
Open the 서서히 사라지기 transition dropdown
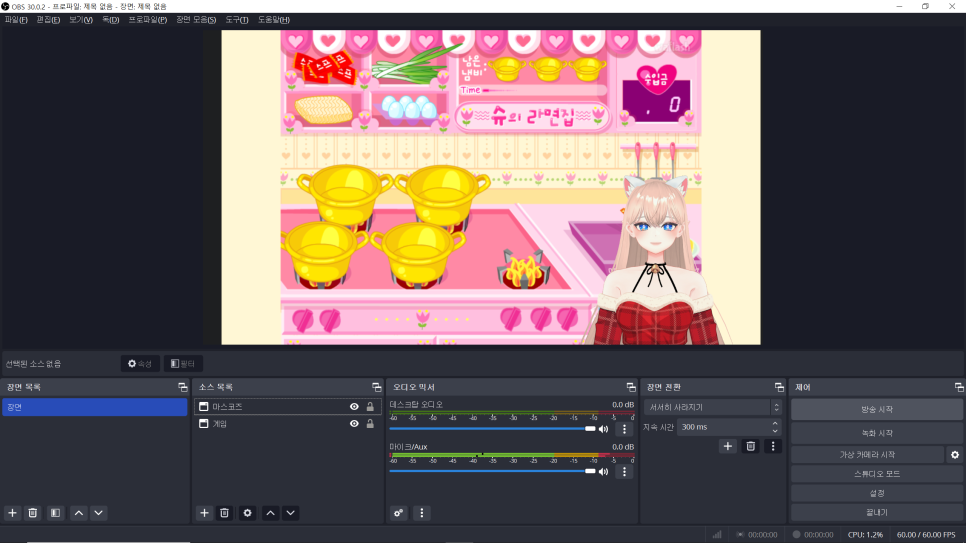click(x=713, y=407)
